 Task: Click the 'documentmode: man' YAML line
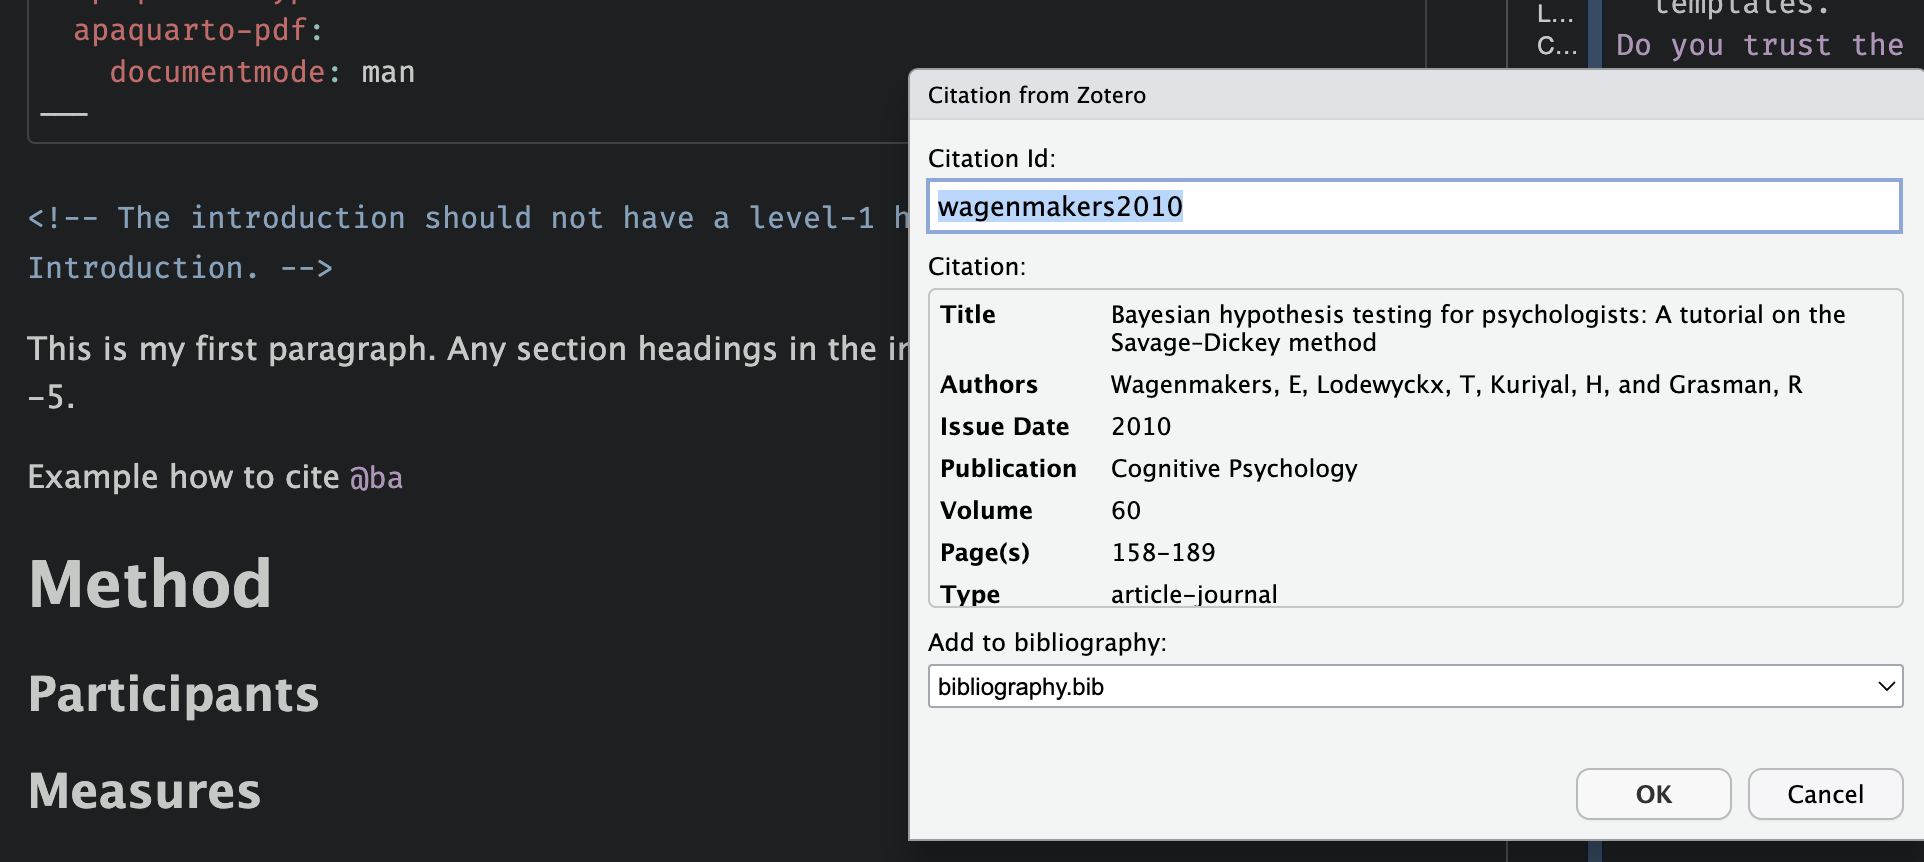(262, 72)
